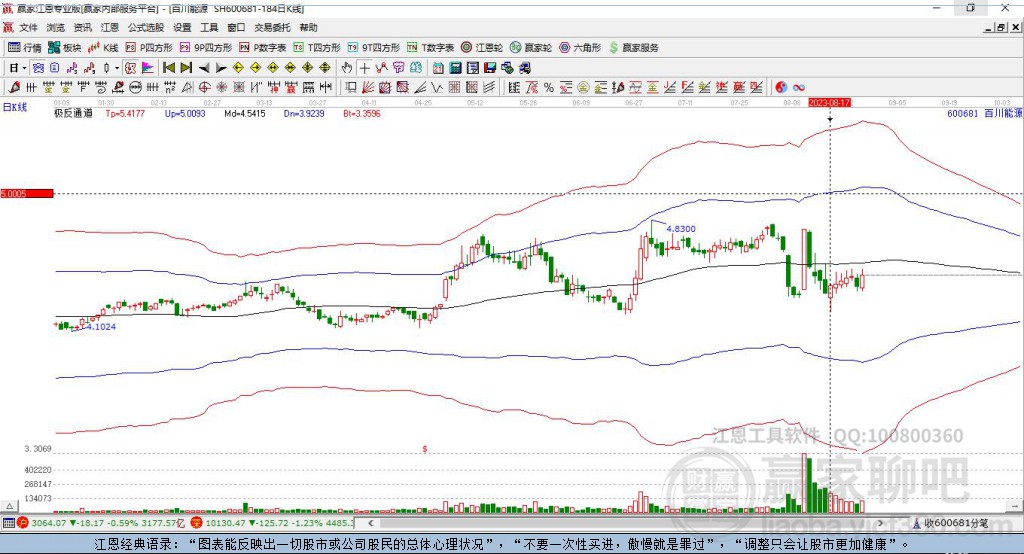Open the 交易委托 menu
Viewport: 1024px width, 554px height.
[272, 27]
